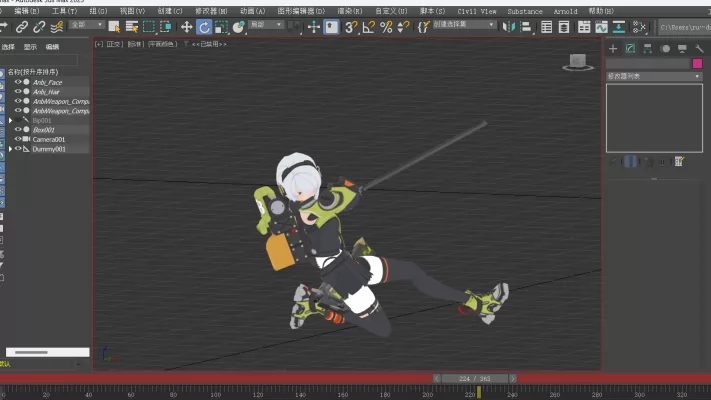
Task: Open the 编辑(E) menu
Action: point(27,11)
